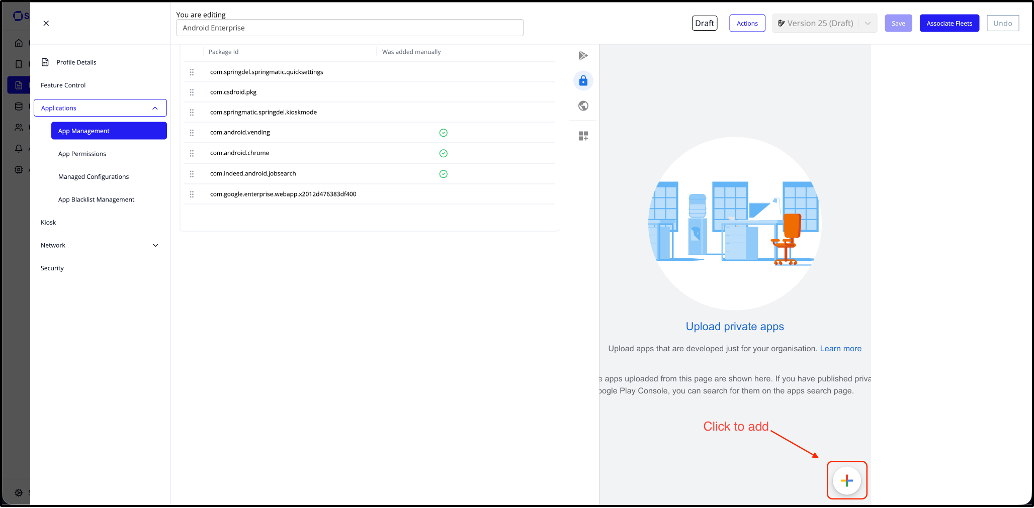Click the Draft status badge
1034x508 pixels.
click(x=704, y=23)
